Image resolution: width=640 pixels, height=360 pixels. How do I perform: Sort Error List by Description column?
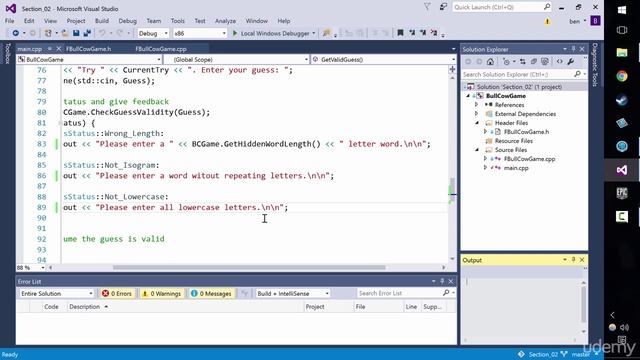point(84,307)
